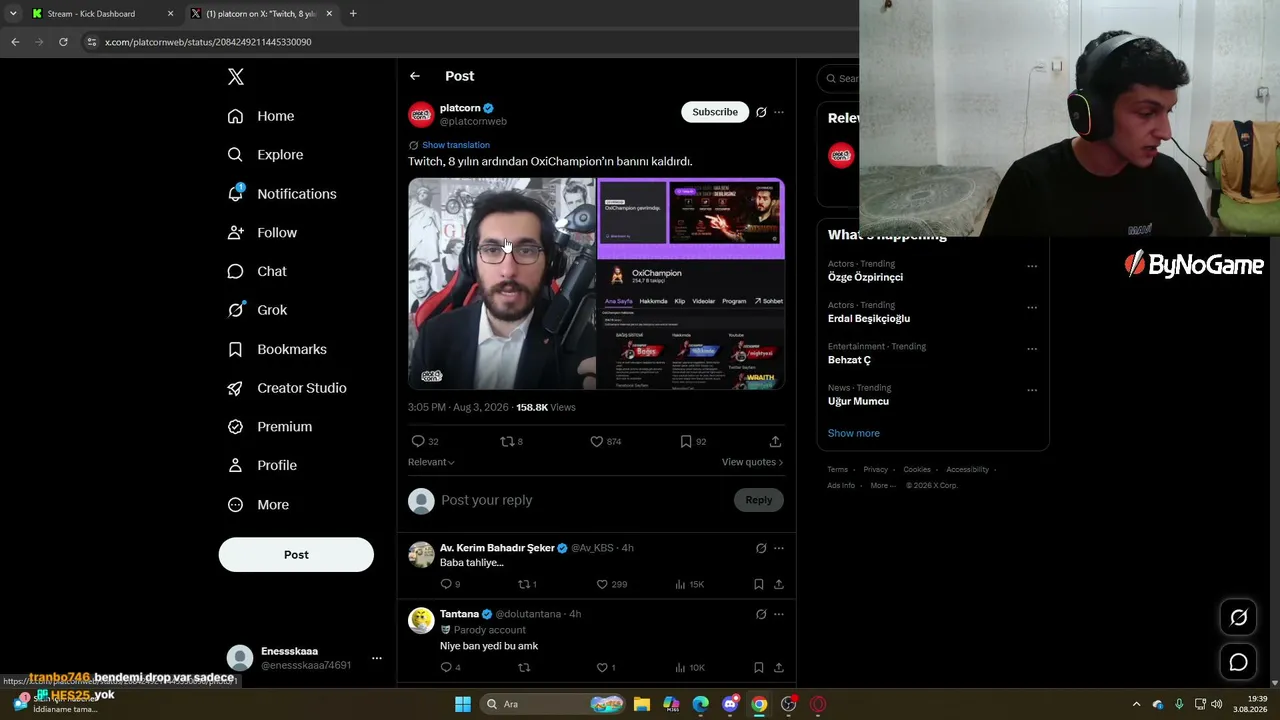Open Notifications in the X sidebar
1280x720 pixels.
click(x=282, y=194)
